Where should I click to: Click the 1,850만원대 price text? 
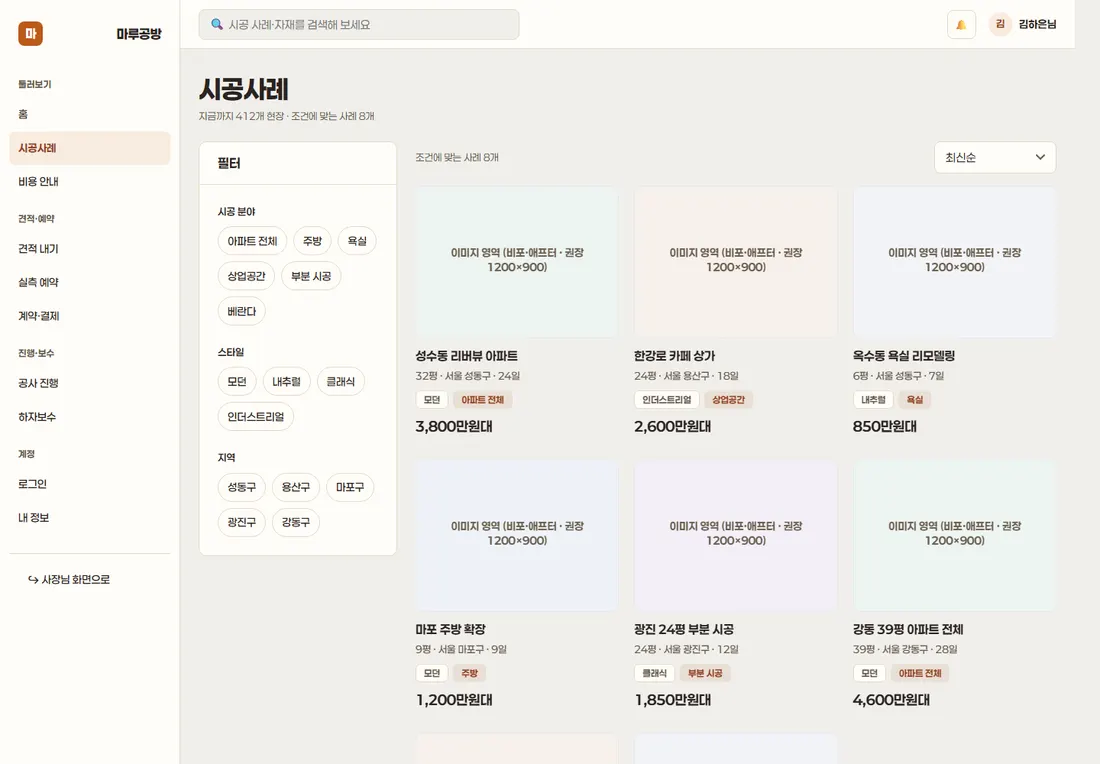(x=673, y=700)
